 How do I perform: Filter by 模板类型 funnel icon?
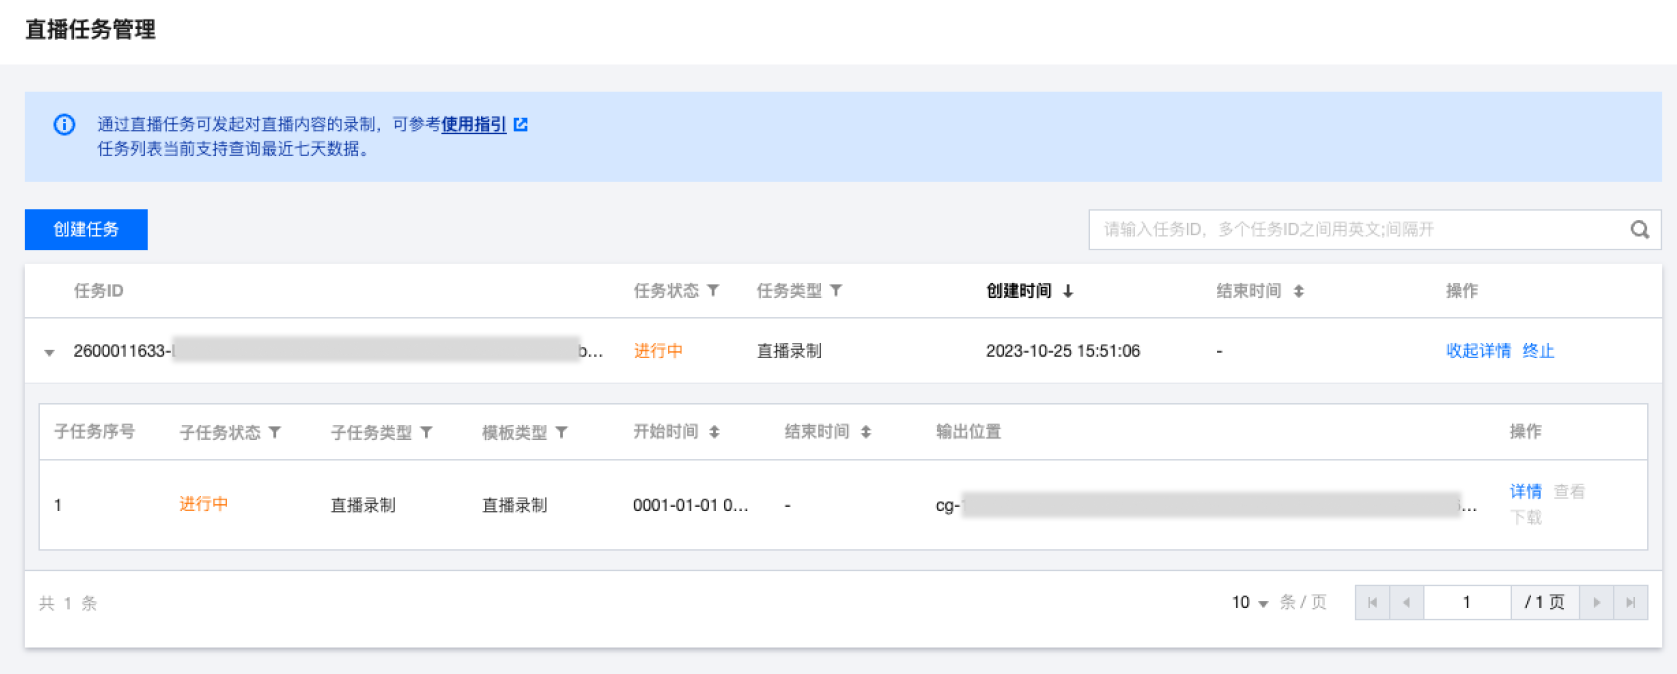pyautogui.click(x=562, y=433)
